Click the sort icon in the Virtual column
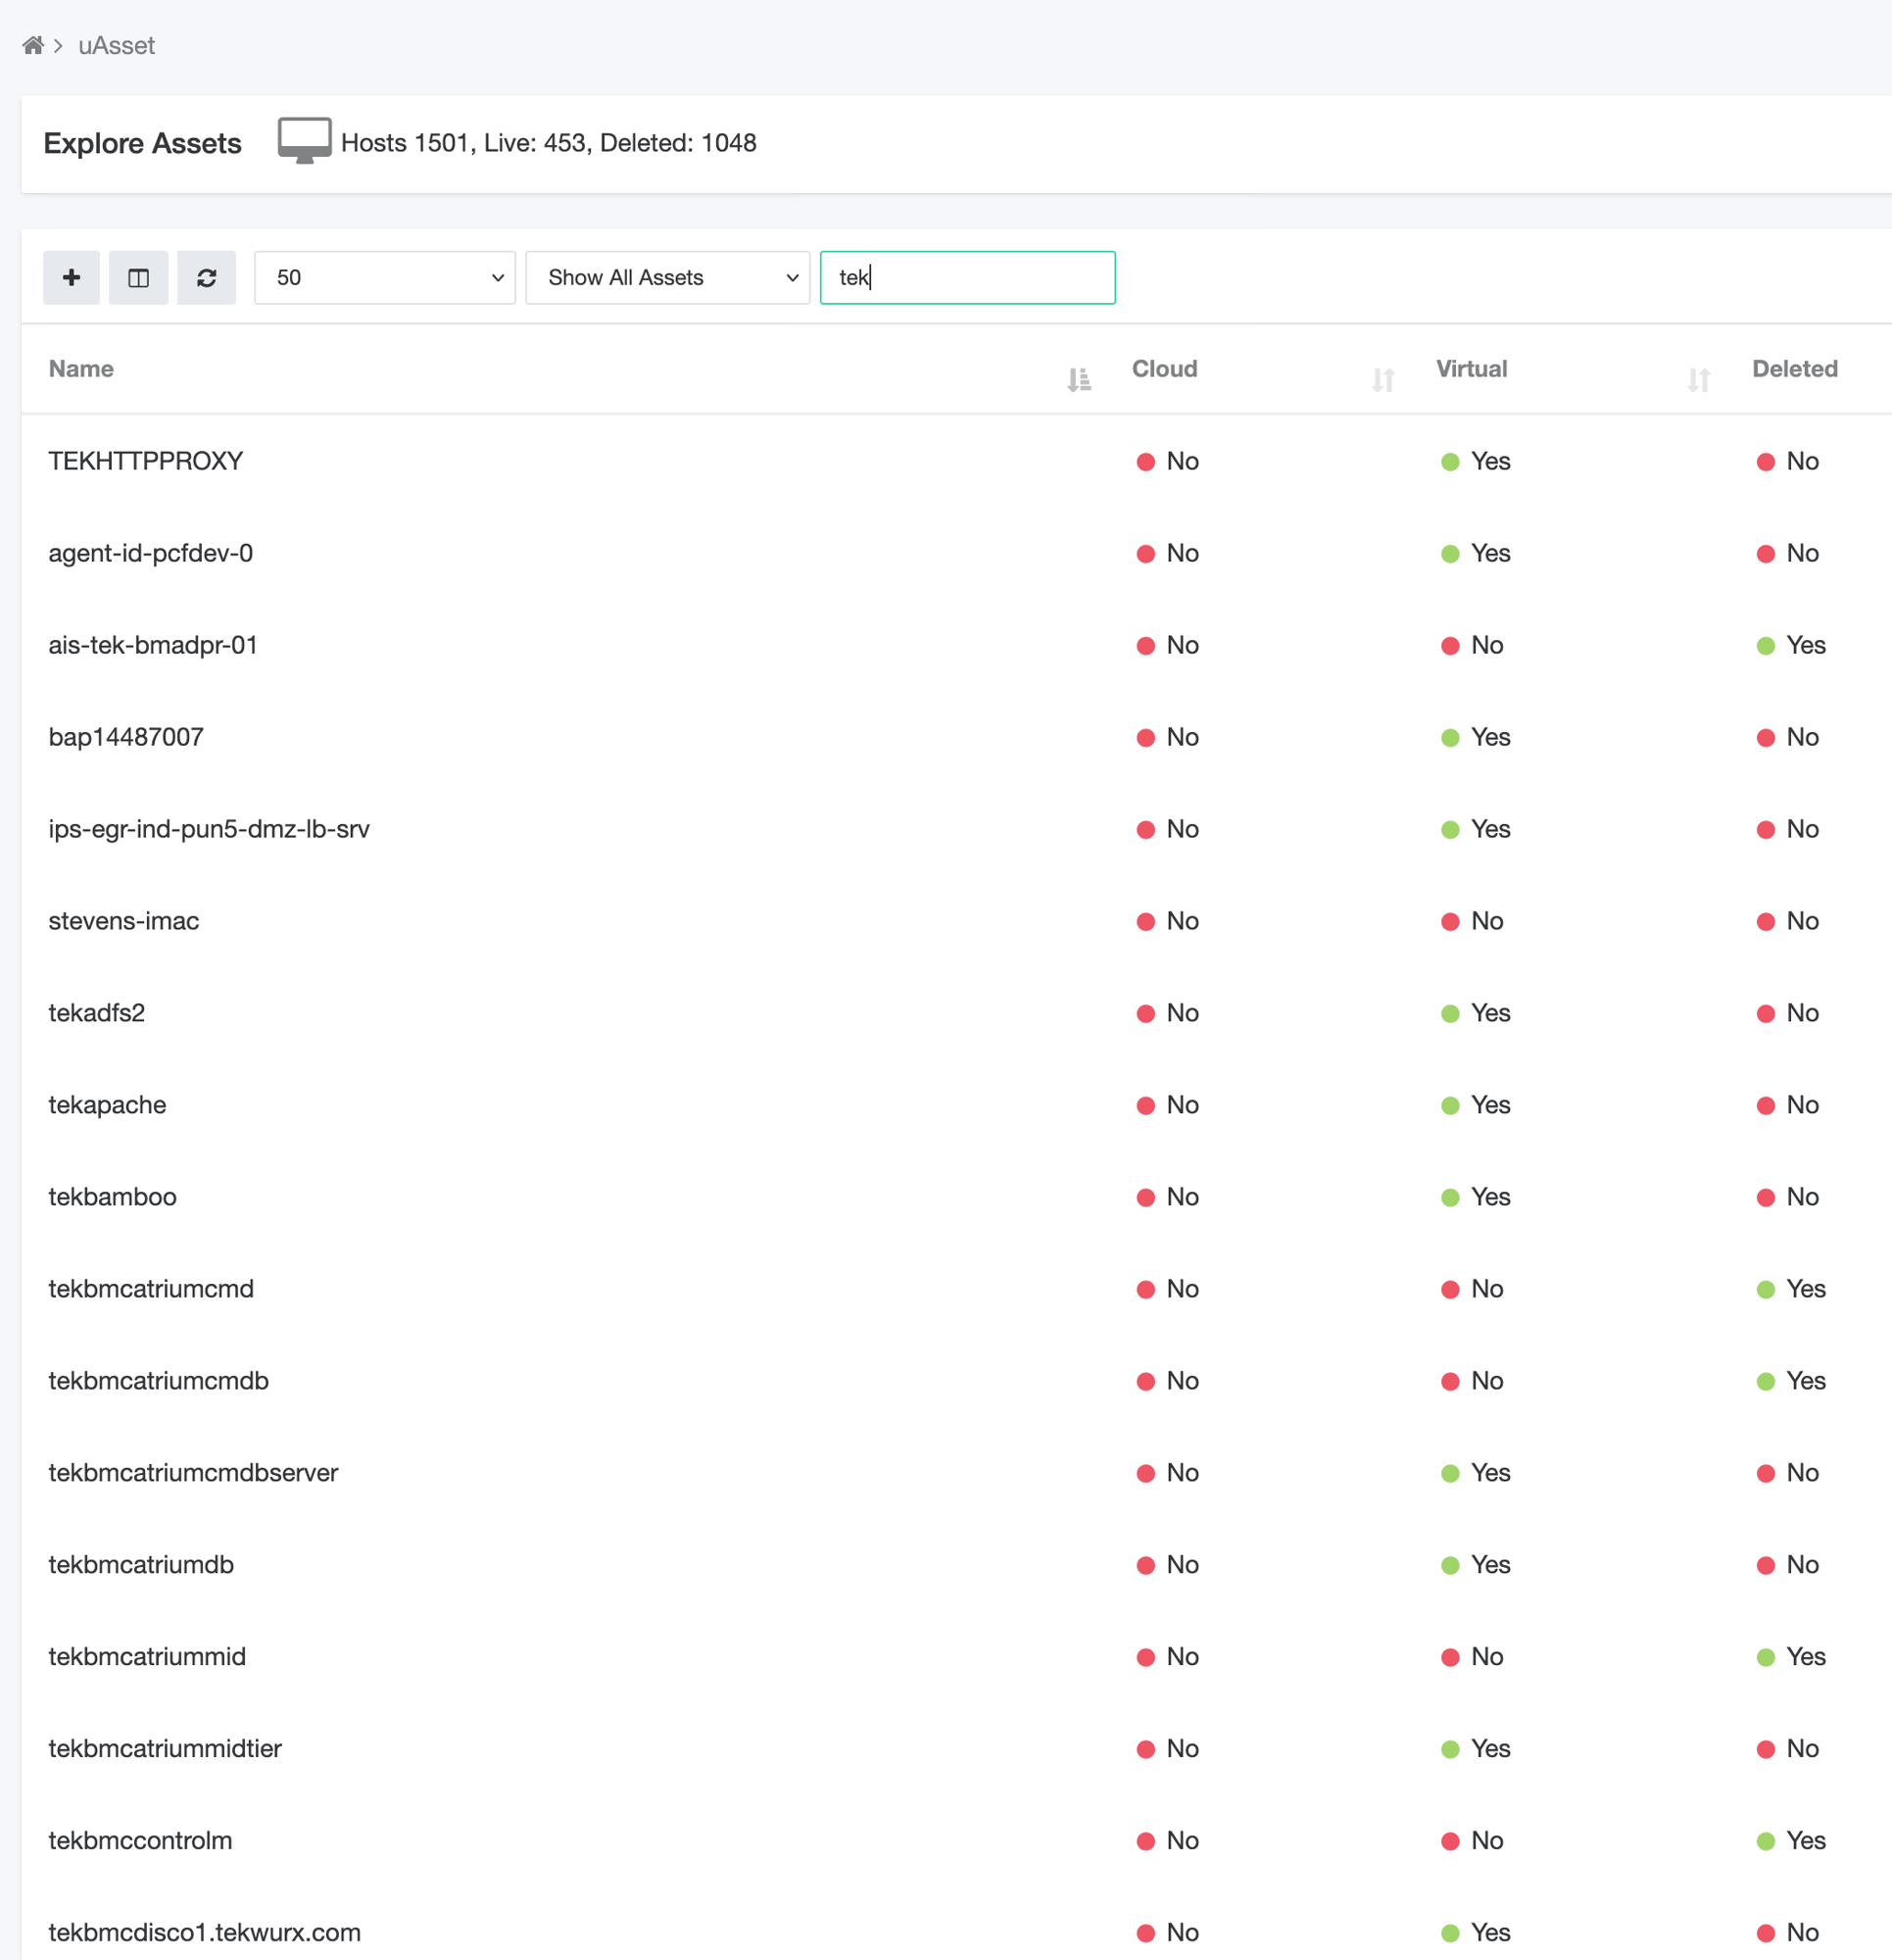Viewport: 1892px width, 1960px height. (x=1697, y=379)
